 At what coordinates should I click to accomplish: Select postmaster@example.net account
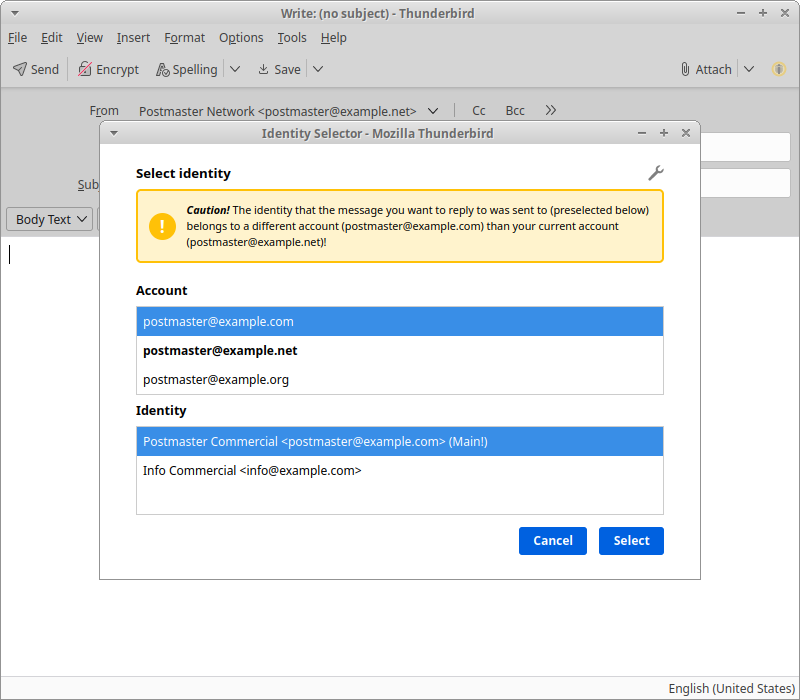[400, 351]
